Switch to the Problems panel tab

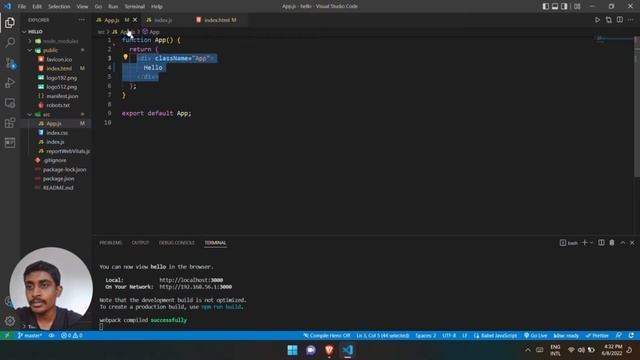pyautogui.click(x=111, y=242)
